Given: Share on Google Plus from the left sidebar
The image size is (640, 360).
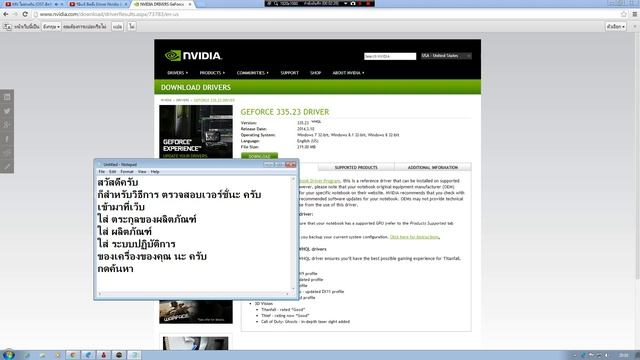Looking at the screenshot, I should [7, 125].
